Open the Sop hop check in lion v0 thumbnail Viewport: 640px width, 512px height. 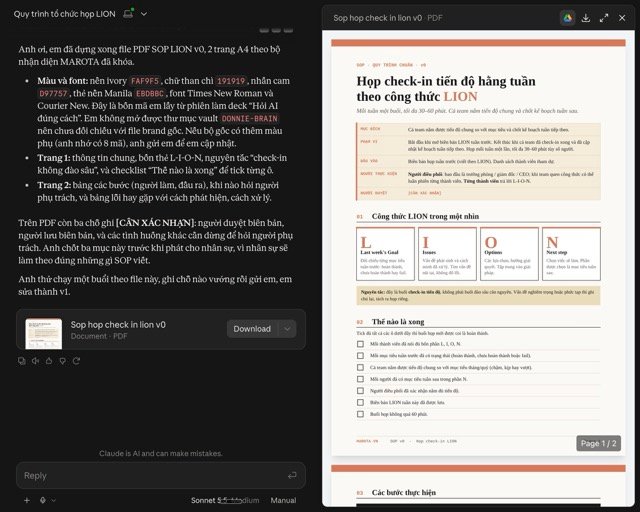(44, 334)
